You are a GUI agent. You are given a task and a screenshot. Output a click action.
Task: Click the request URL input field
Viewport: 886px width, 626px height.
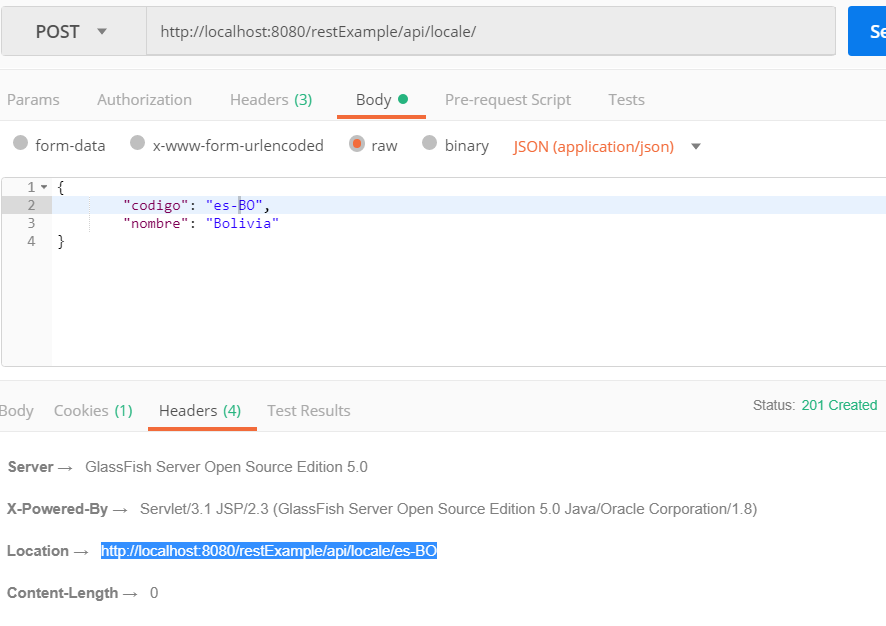[490, 32]
